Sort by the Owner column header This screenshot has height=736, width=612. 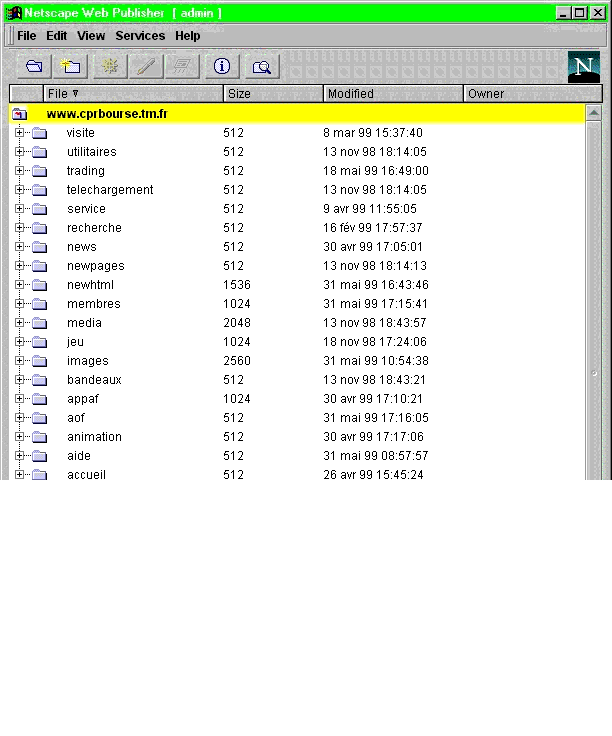[x=533, y=94]
